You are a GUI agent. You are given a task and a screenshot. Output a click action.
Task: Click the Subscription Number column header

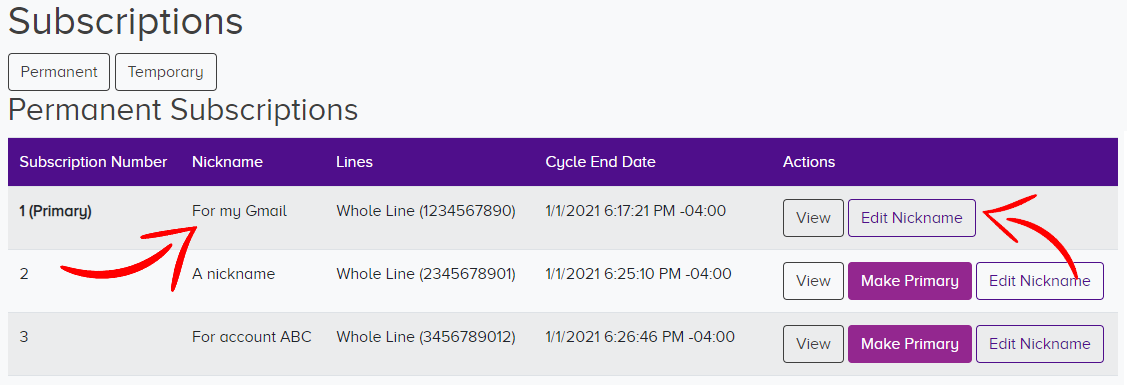(x=93, y=162)
